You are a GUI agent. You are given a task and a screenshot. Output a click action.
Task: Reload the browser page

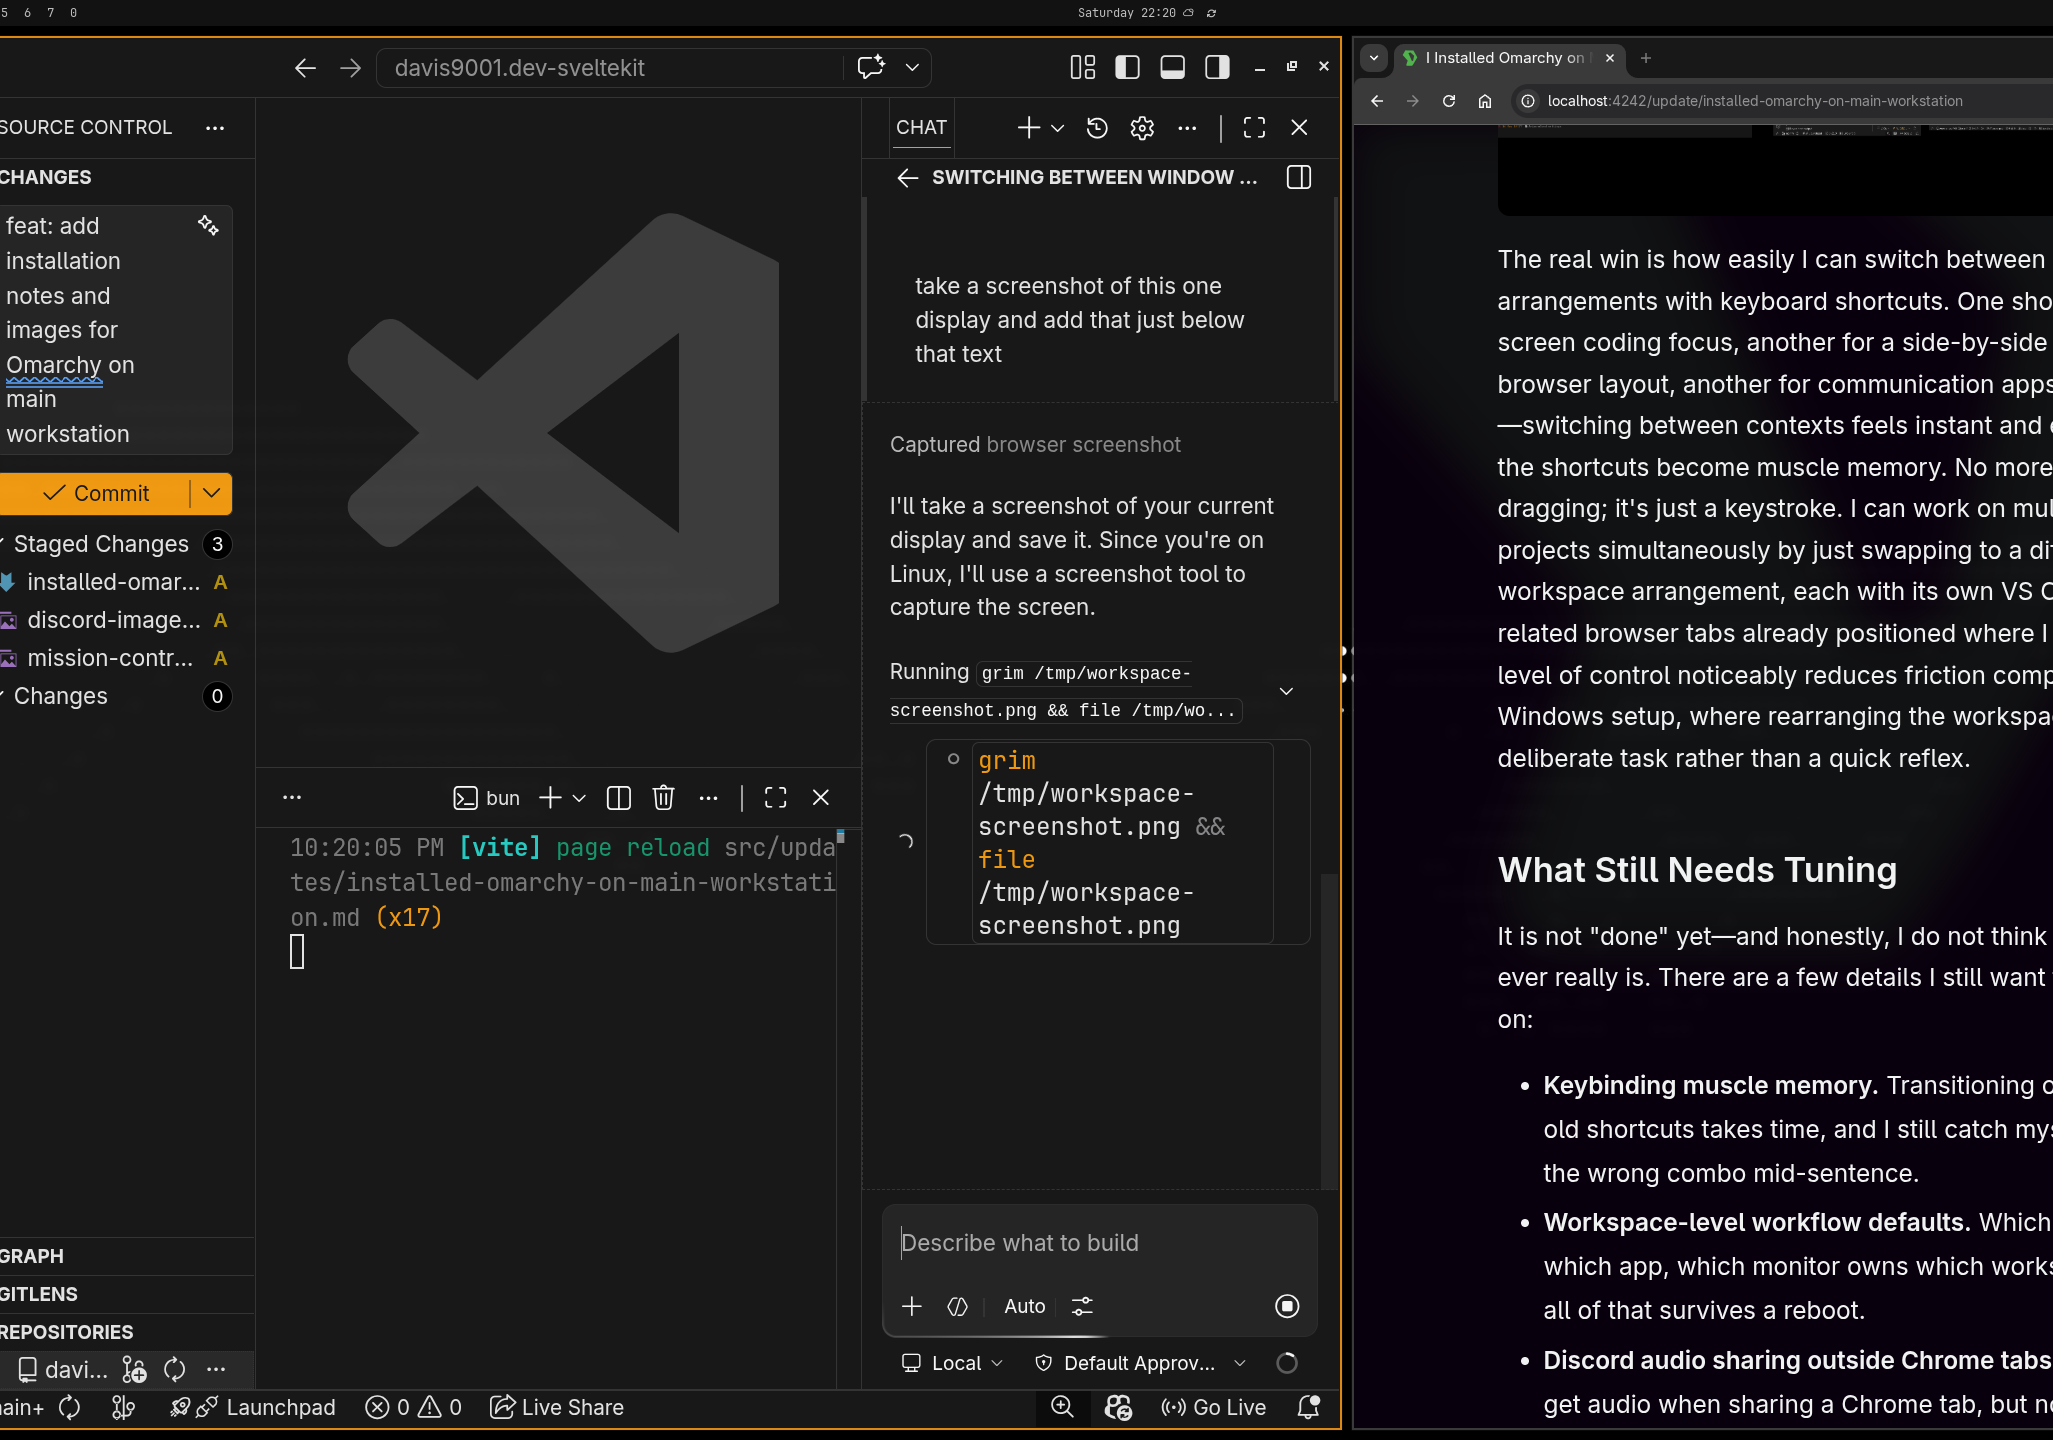pos(1449,101)
